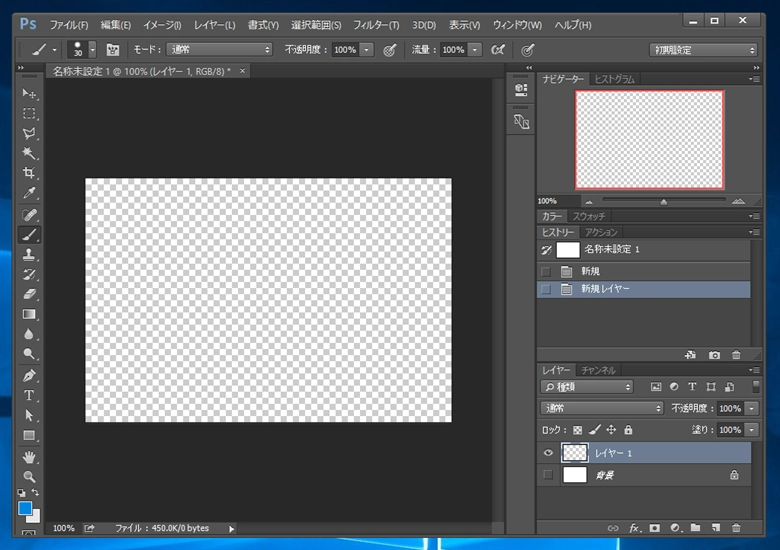Select the Gradient tool

(29, 314)
